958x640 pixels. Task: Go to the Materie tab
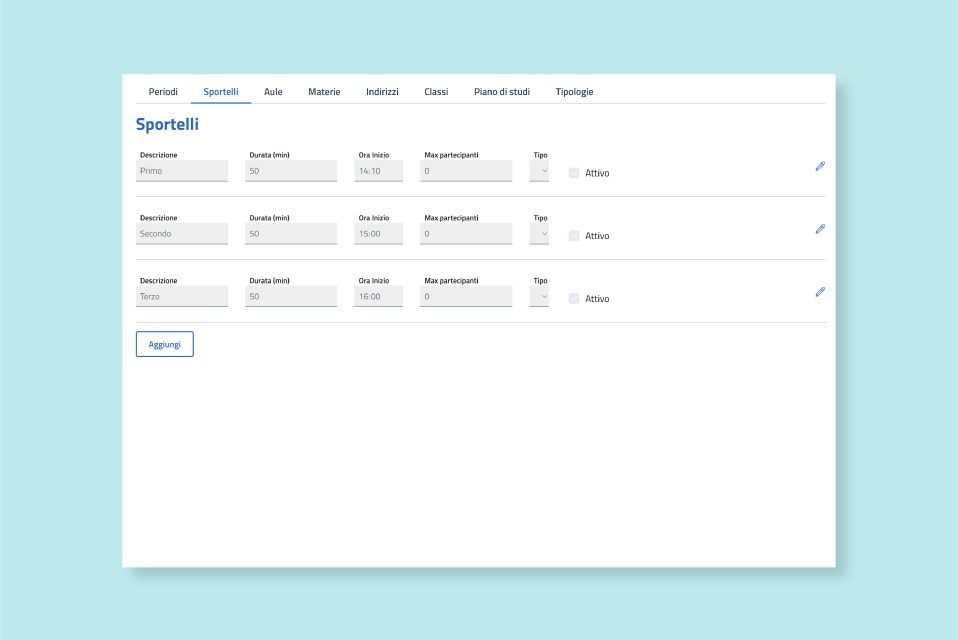324,92
